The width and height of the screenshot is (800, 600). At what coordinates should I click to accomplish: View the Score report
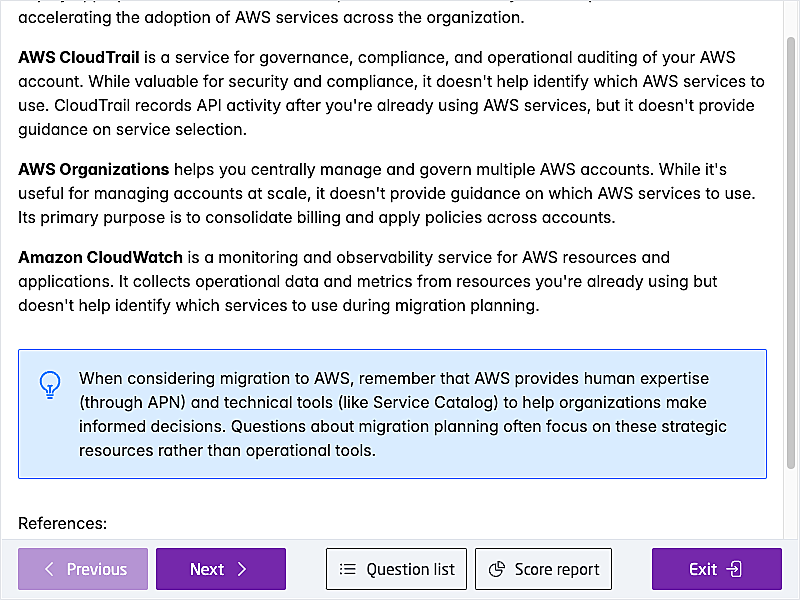pos(543,569)
